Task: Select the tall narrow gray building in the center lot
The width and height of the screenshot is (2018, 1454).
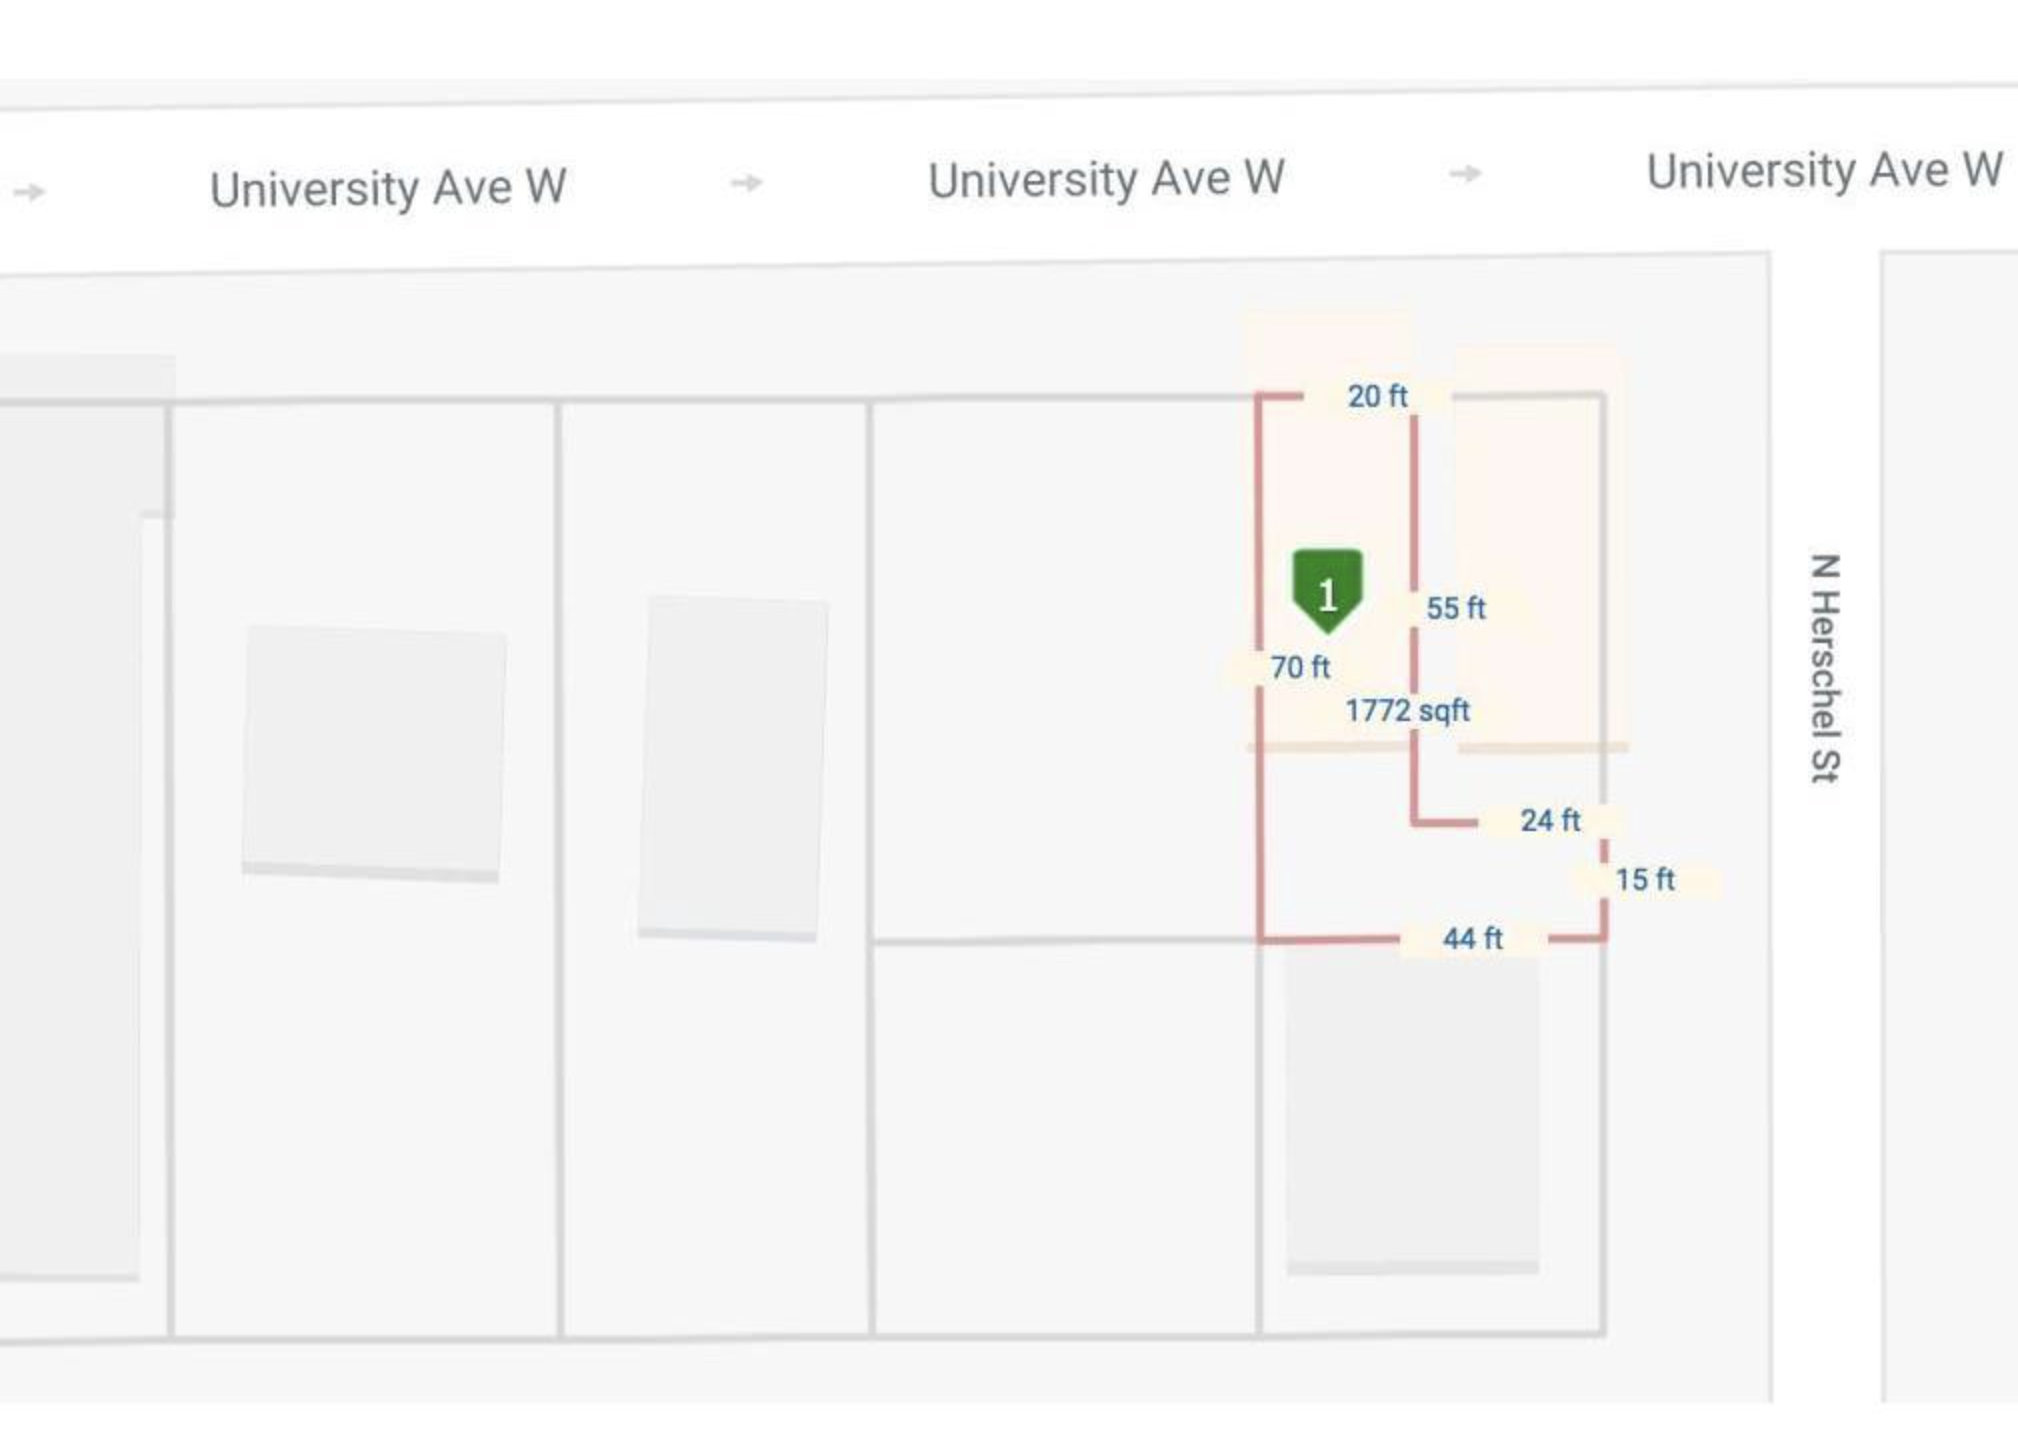Action: (733, 767)
